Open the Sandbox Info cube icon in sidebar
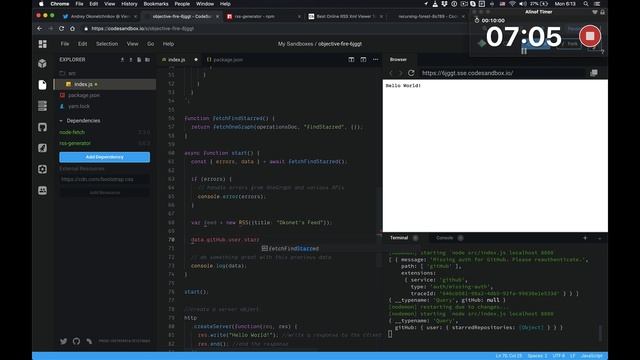640x360 pixels. coord(42,63)
